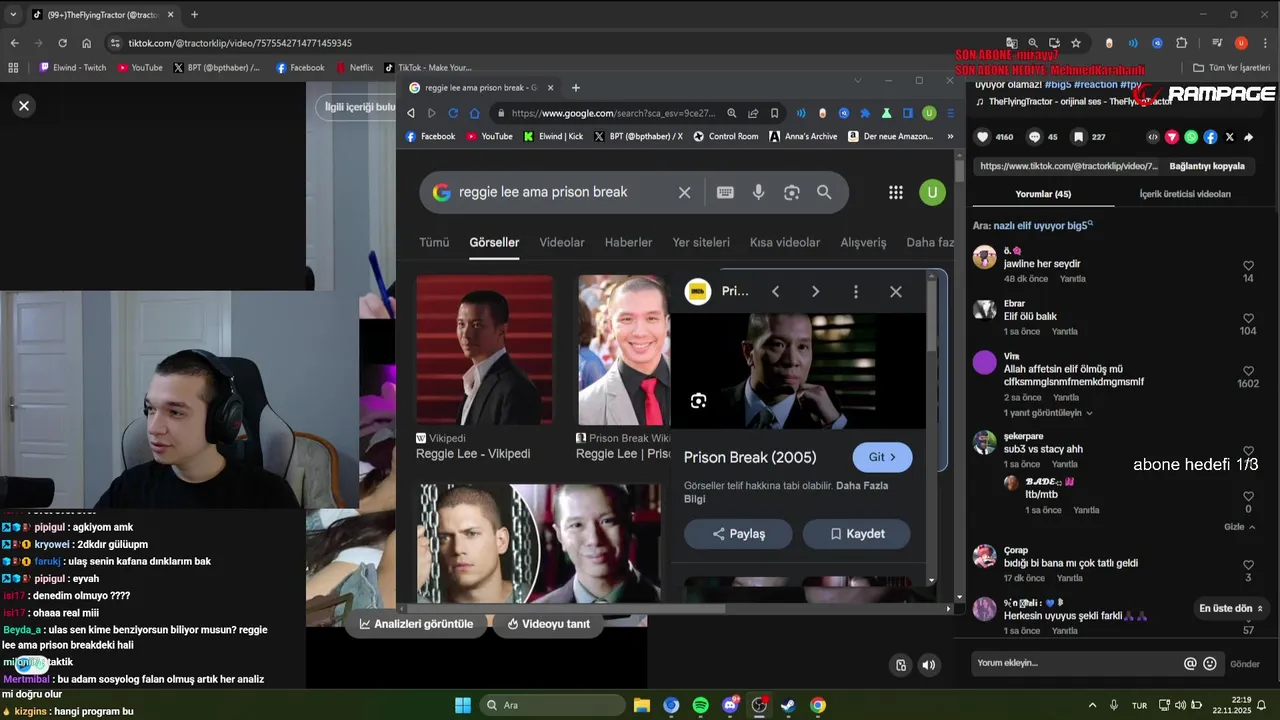Clear the Google search query with X
The height and width of the screenshot is (720, 1280).
pyautogui.click(x=684, y=192)
